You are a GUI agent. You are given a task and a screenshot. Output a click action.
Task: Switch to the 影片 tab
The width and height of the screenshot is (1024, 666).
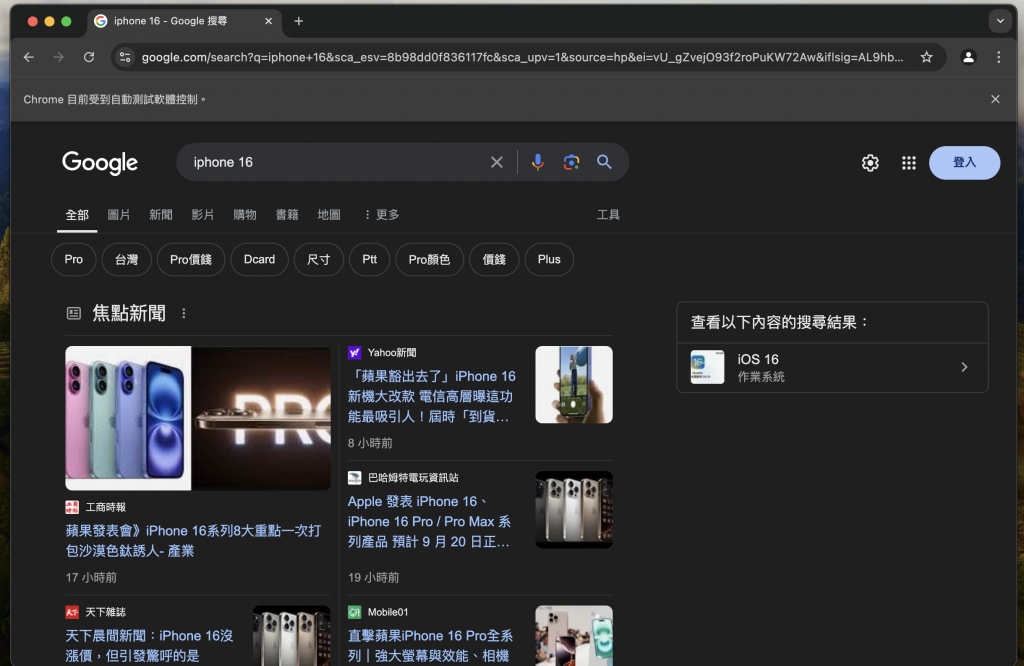coord(202,215)
